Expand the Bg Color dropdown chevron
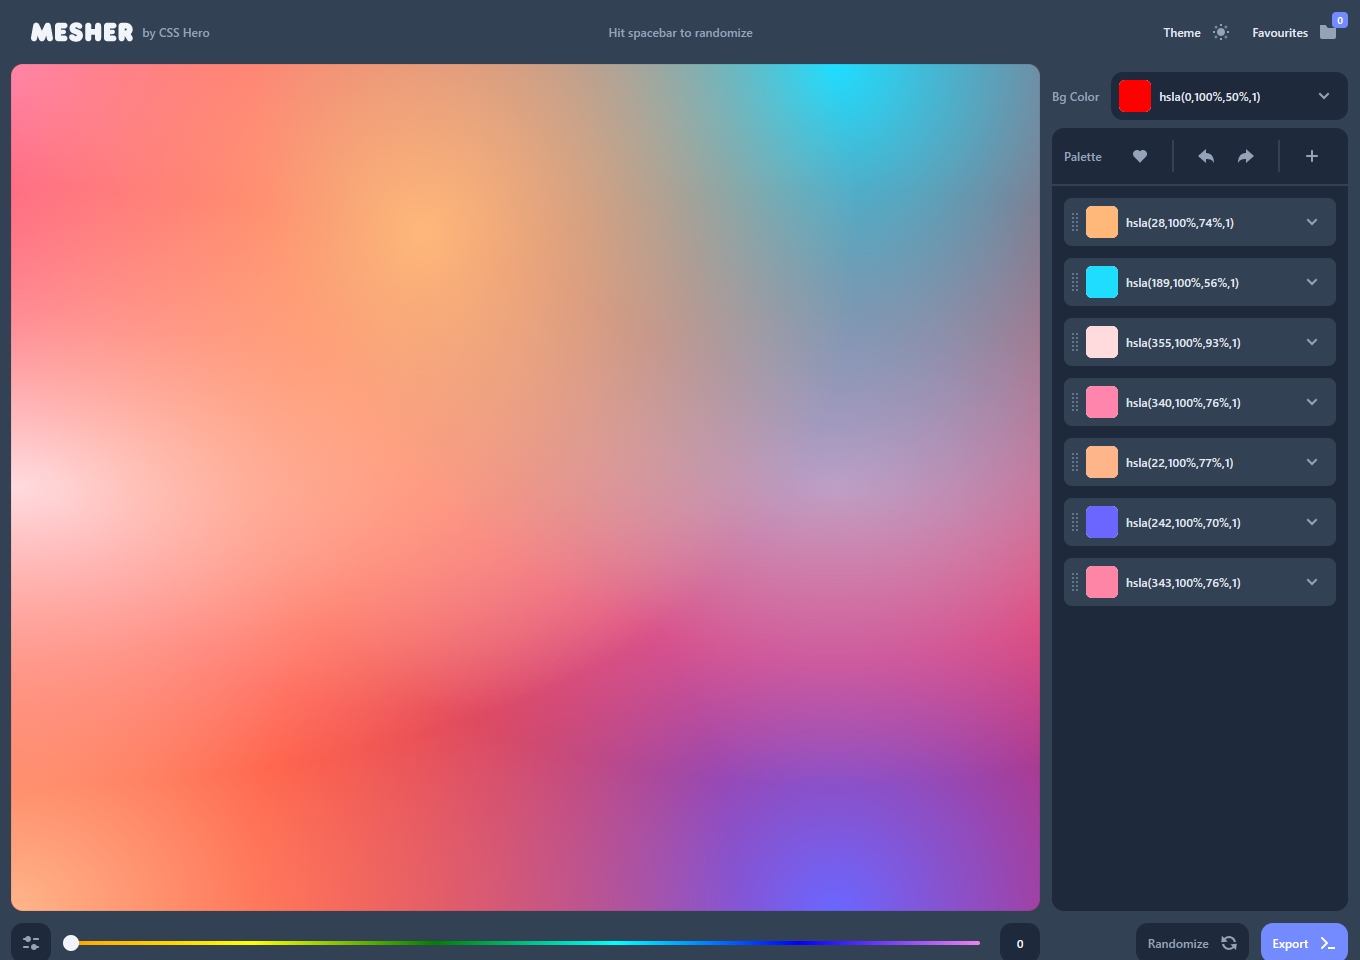 pos(1324,96)
